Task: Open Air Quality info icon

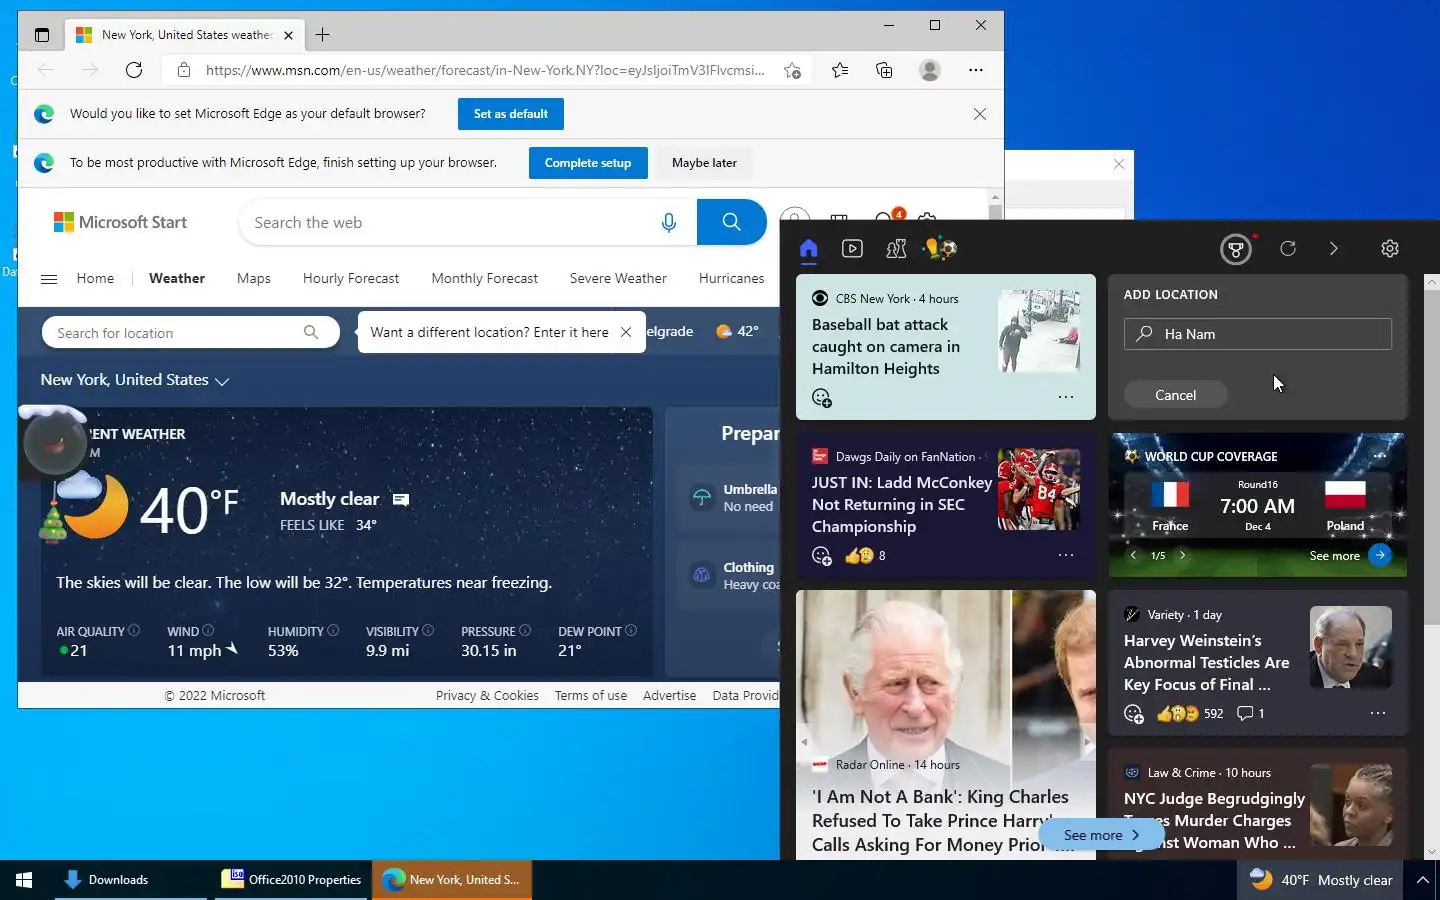Action: (134, 630)
